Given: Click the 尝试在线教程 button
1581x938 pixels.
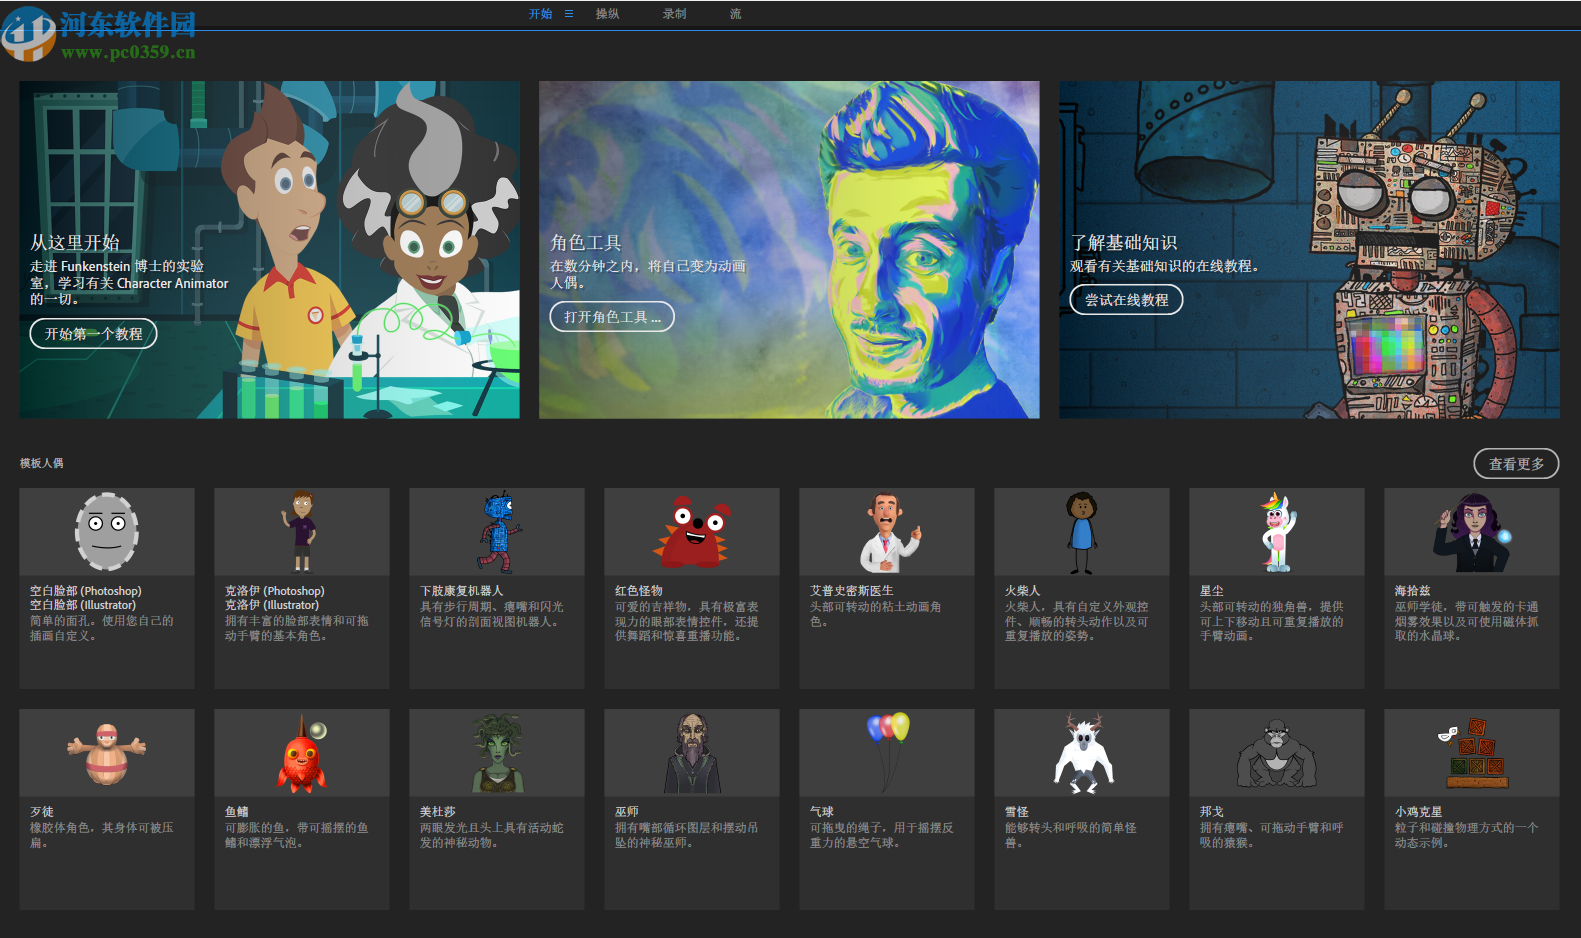Looking at the screenshot, I should tap(1126, 300).
